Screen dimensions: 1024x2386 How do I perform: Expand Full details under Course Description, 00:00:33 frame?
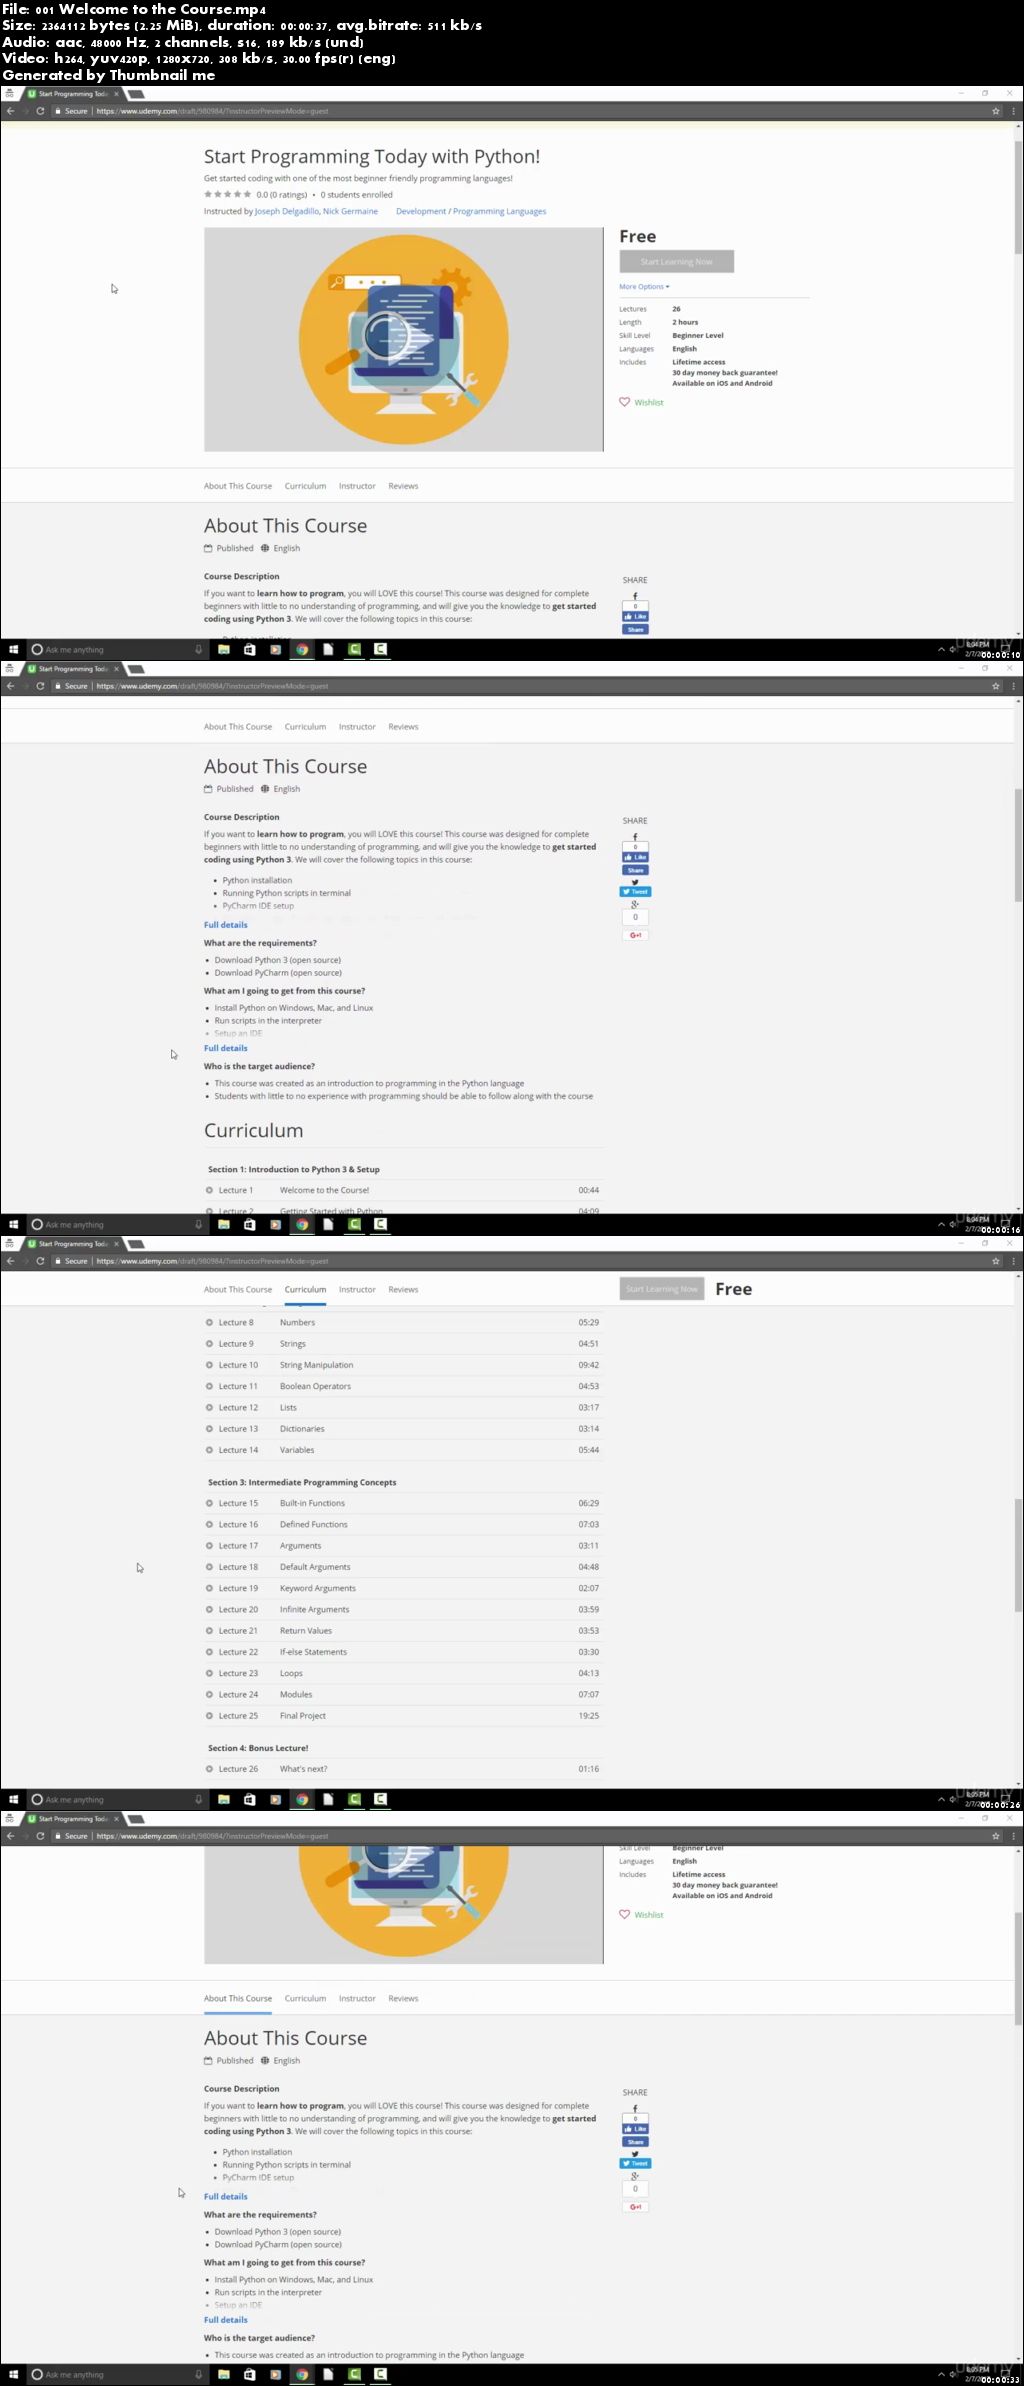click(x=226, y=2196)
